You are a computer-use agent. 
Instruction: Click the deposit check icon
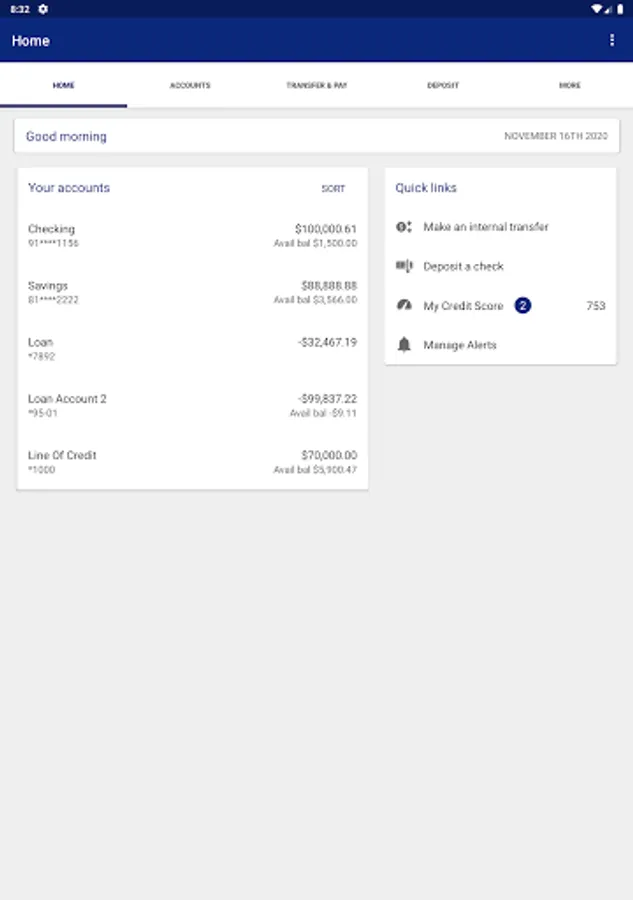404,266
